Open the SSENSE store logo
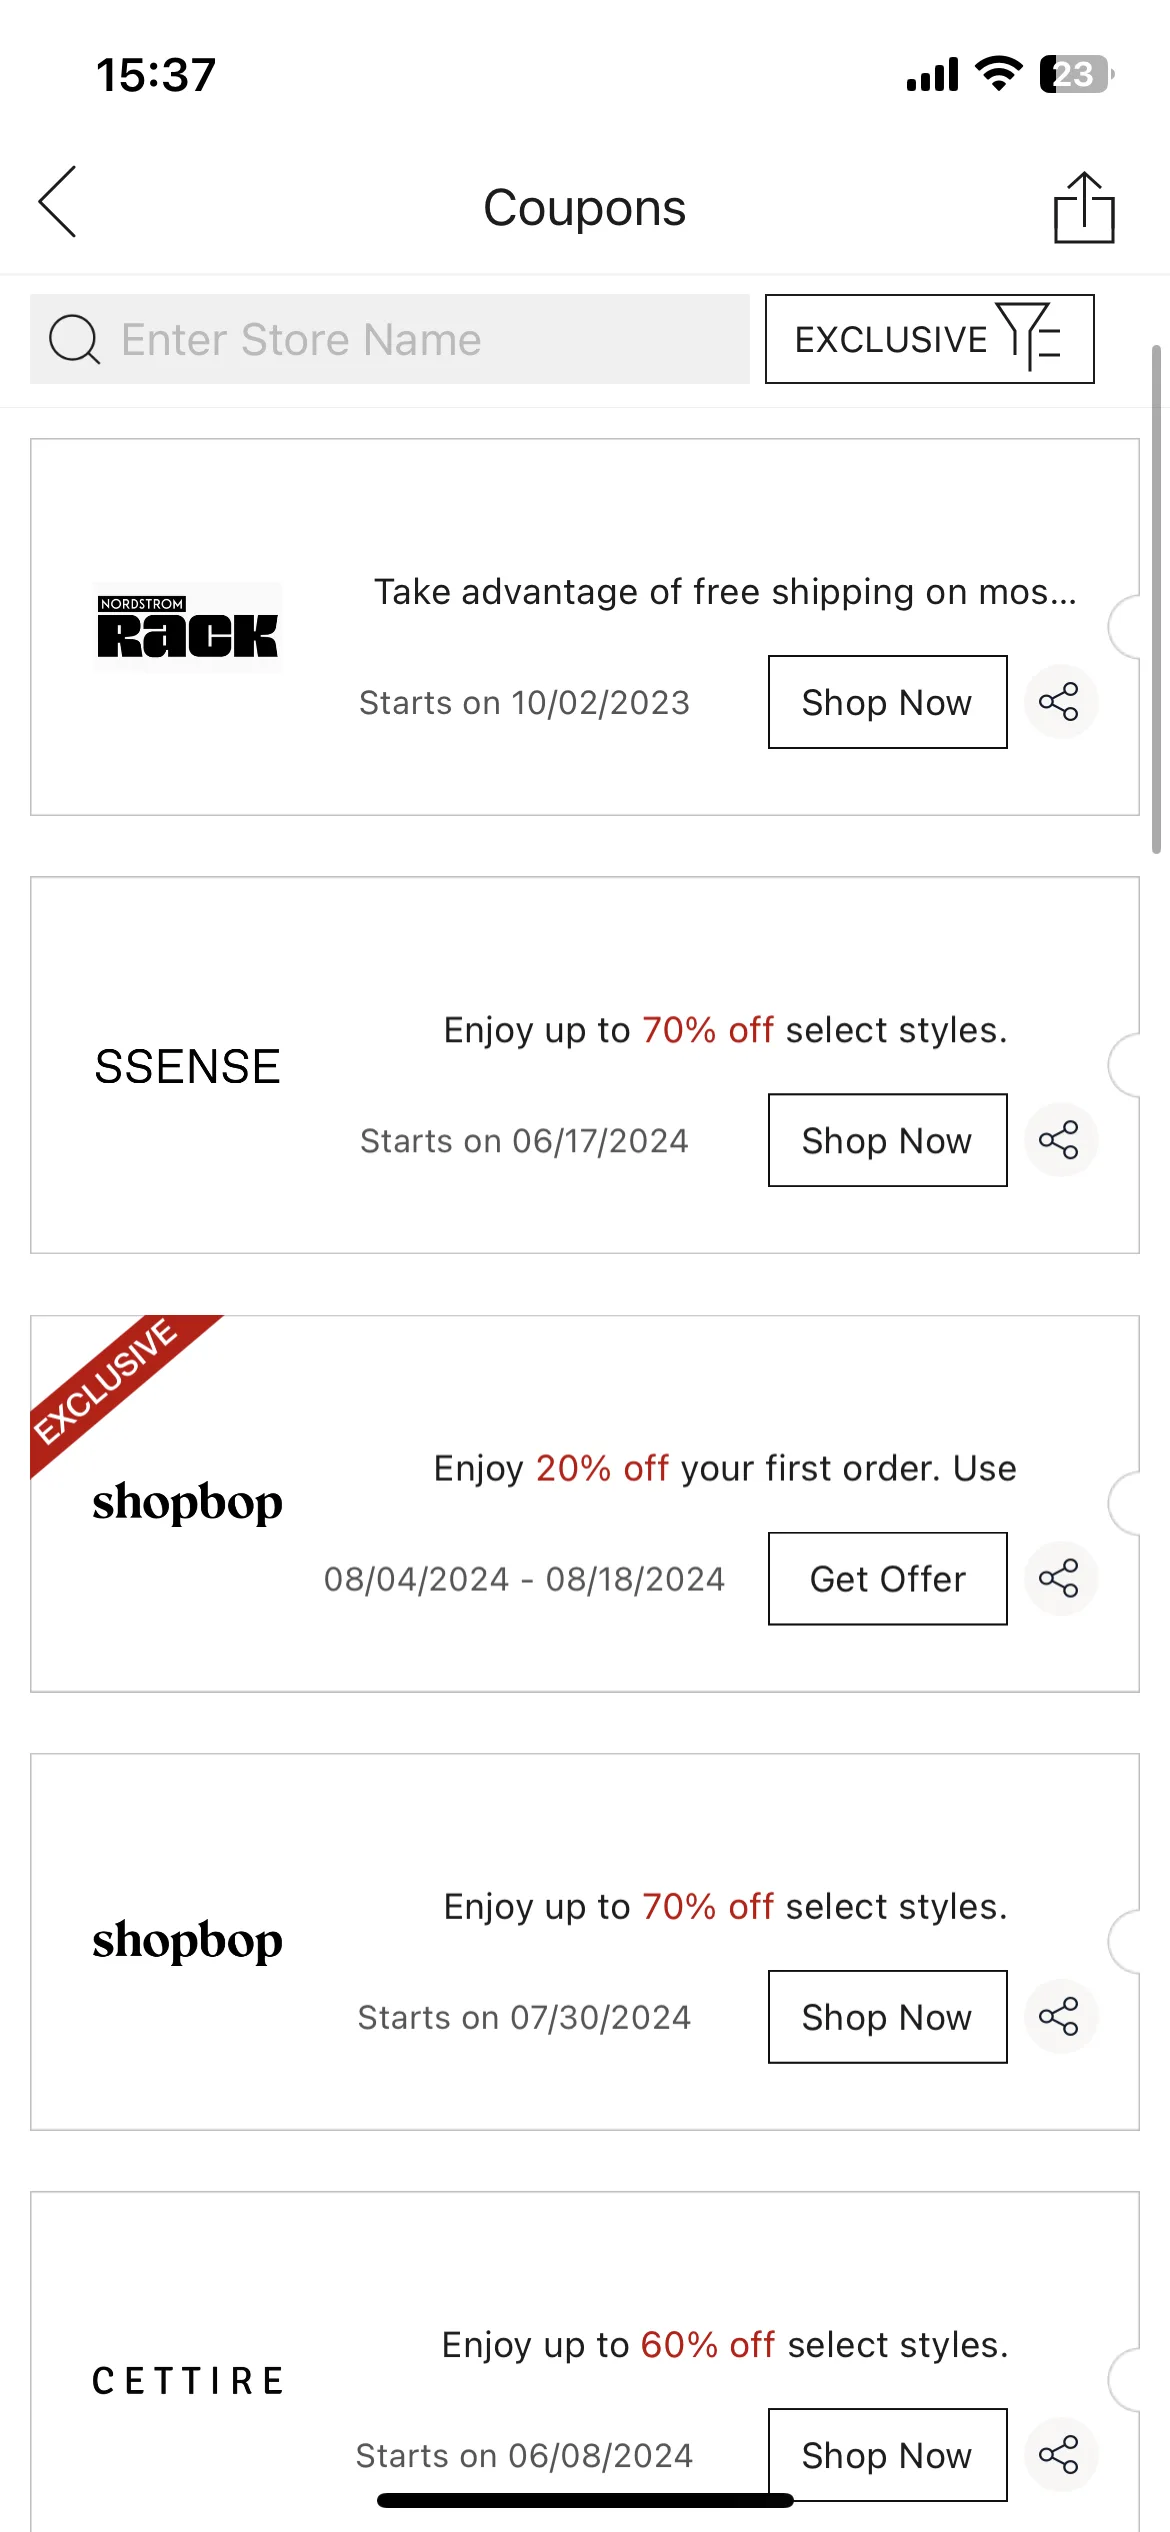The height and width of the screenshot is (2532, 1170). point(187,1066)
